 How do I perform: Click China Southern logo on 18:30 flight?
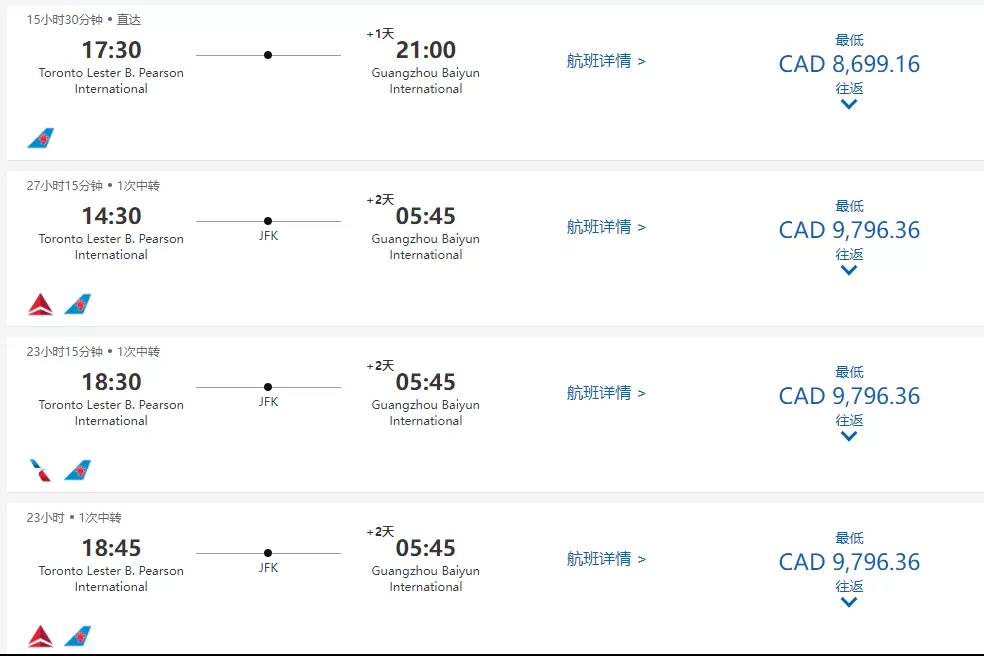78,470
